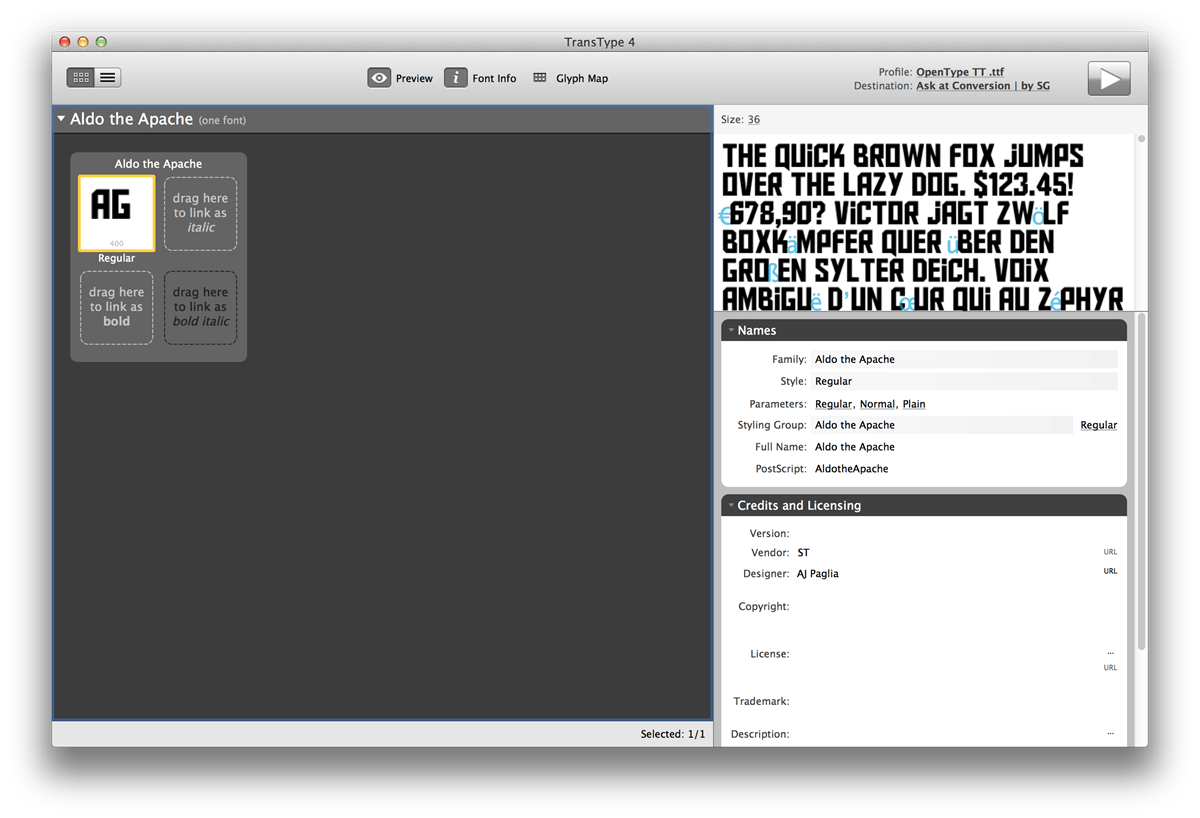Click the Designer value AJ Paglia
This screenshot has height=818, width=1200.
coord(818,574)
